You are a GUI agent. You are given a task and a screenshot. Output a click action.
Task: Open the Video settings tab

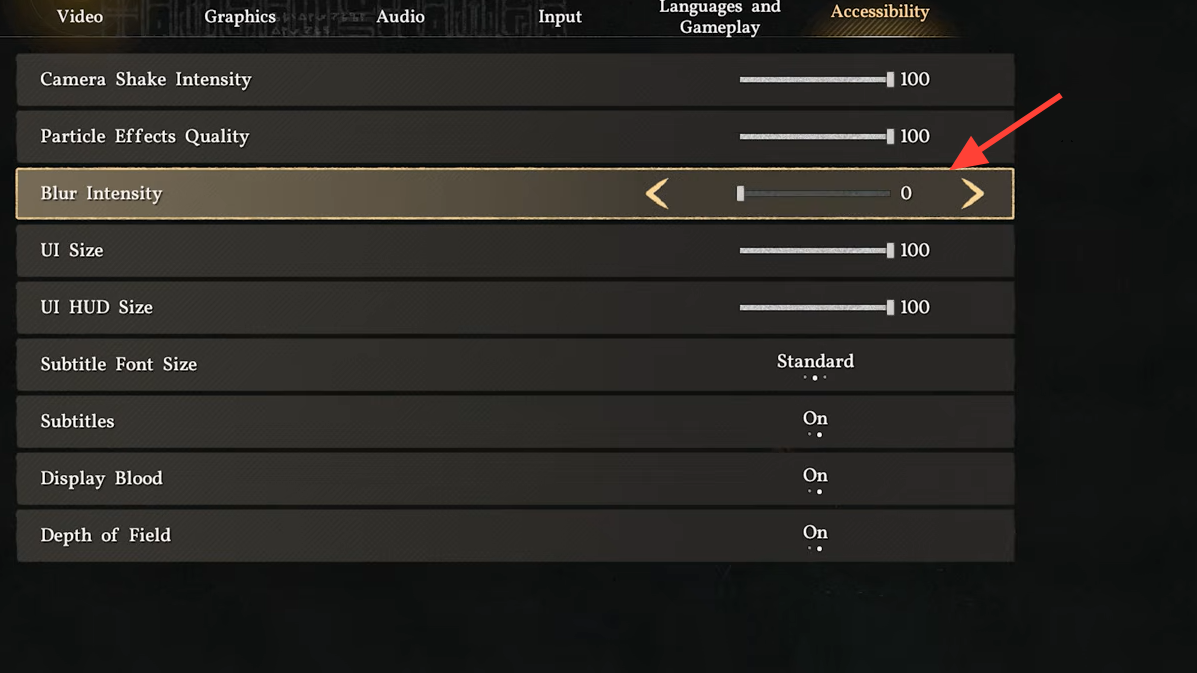tap(80, 17)
